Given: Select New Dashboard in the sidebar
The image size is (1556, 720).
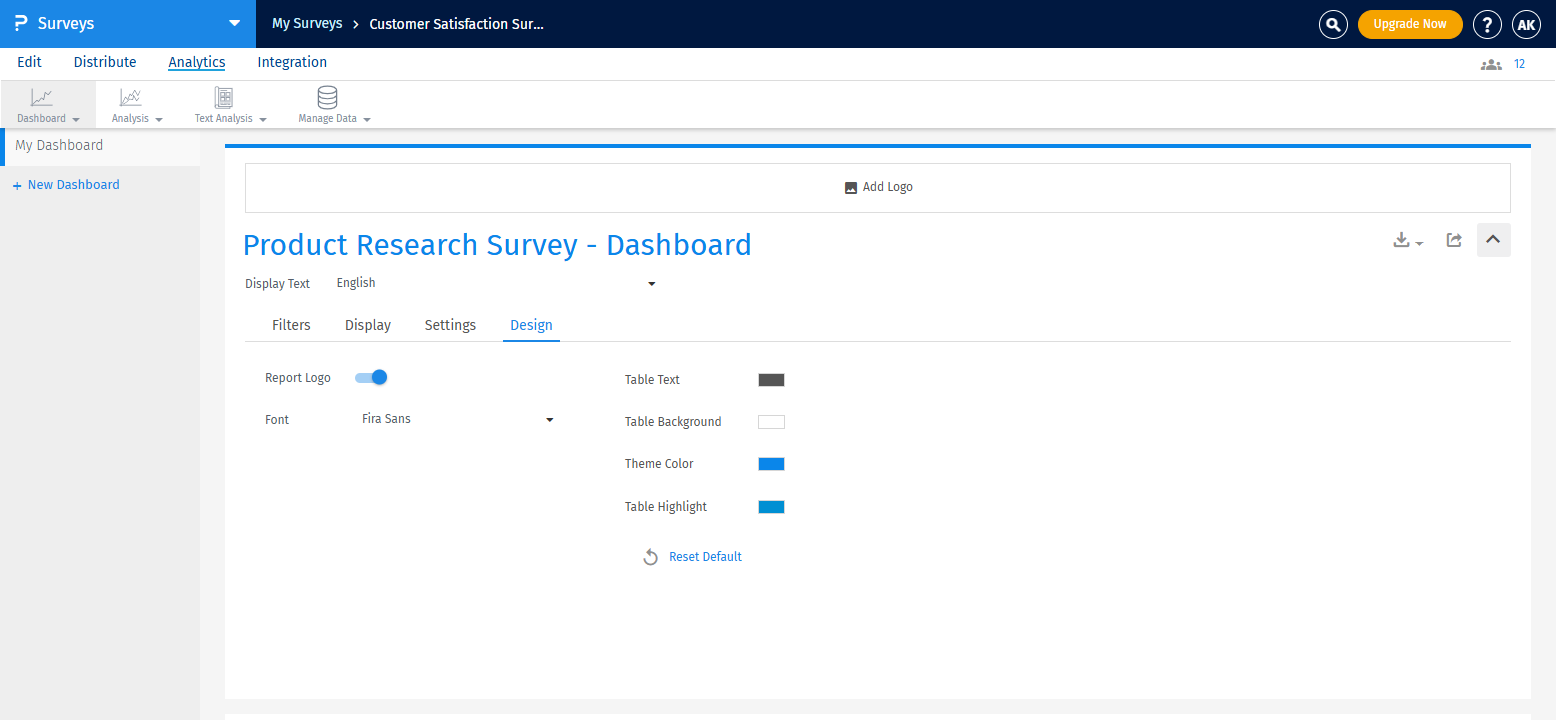Looking at the screenshot, I should (73, 184).
